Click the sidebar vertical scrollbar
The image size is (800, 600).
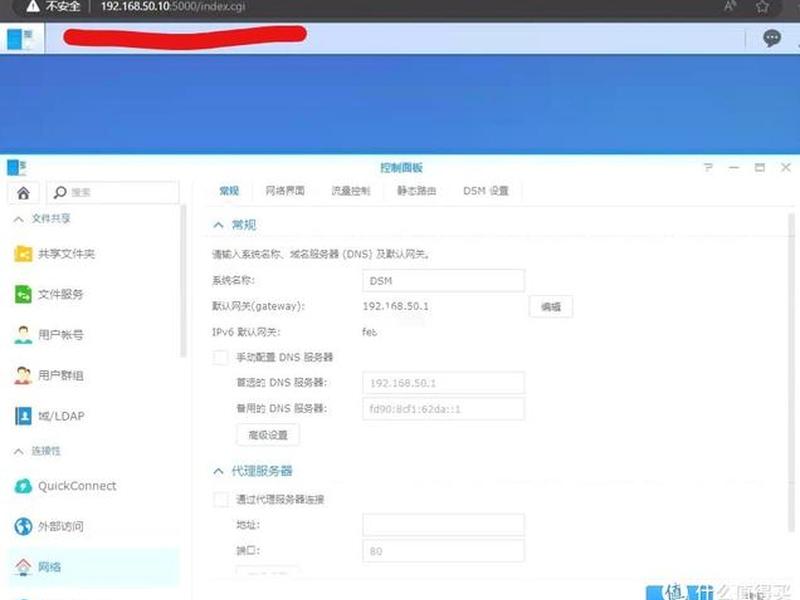[x=183, y=281]
